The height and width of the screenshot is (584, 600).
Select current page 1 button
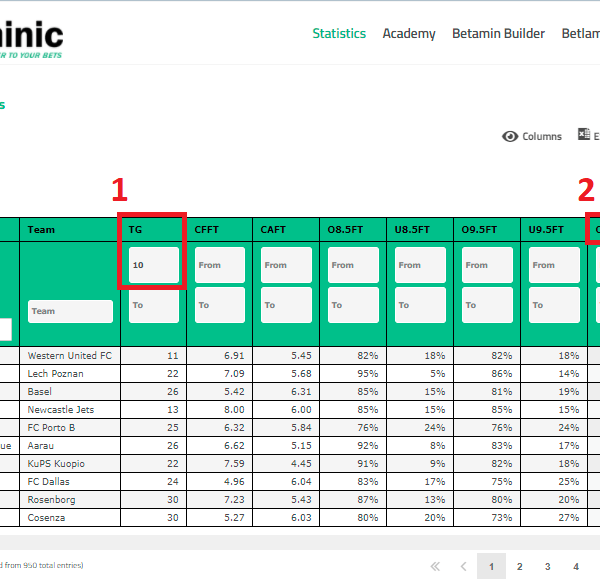point(492,566)
